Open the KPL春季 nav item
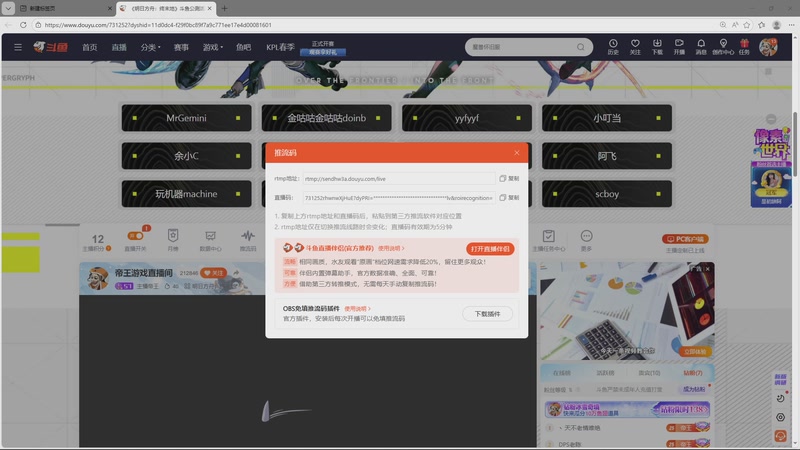Image resolution: width=800 pixels, height=450 pixels. [280, 47]
